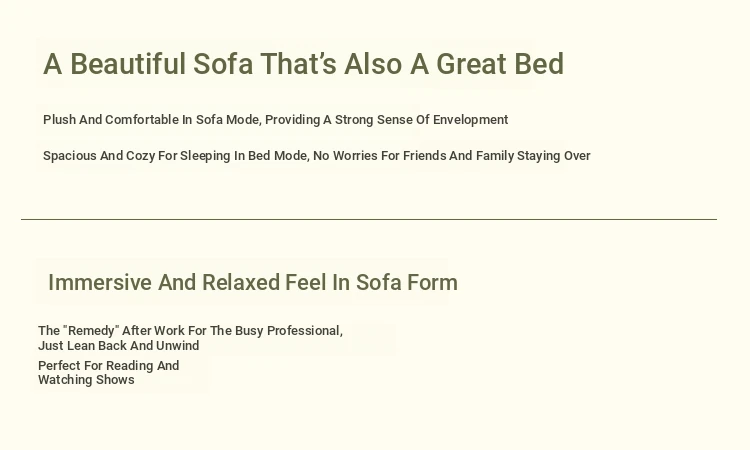Select the line starting "Plush And Comfortable In Sofa Mode"
750x450 pixels.
click(276, 120)
